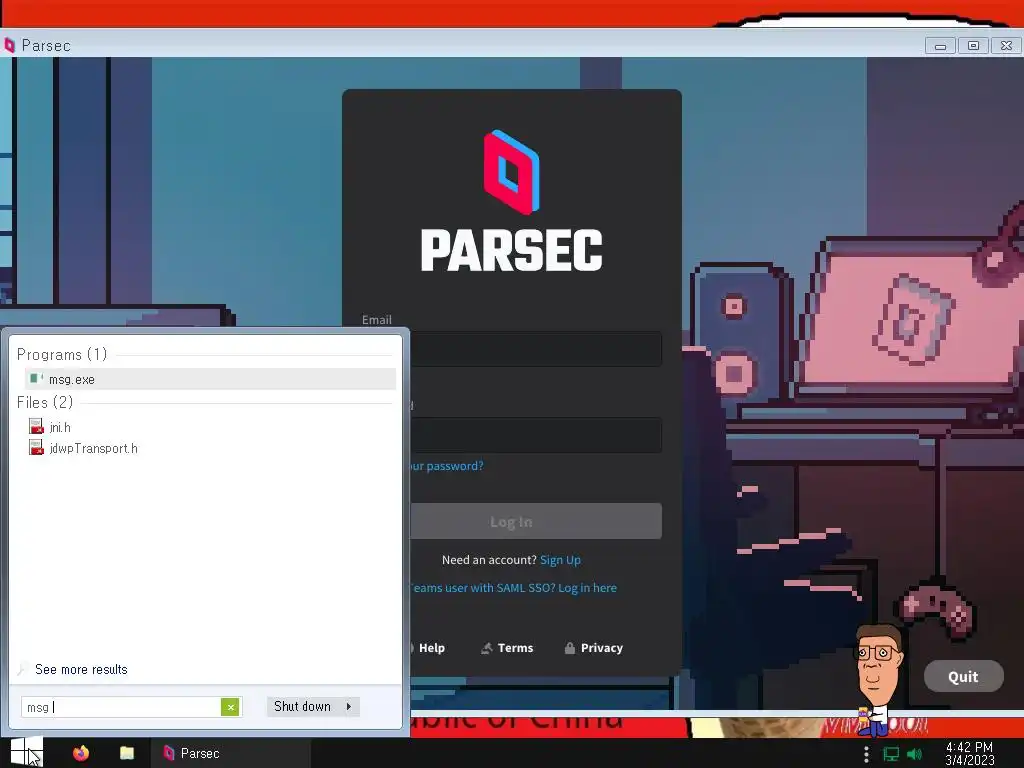Viewport: 1024px width, 768px height.
Task: Open File Explorer from the taskbar
Action: 127,753
